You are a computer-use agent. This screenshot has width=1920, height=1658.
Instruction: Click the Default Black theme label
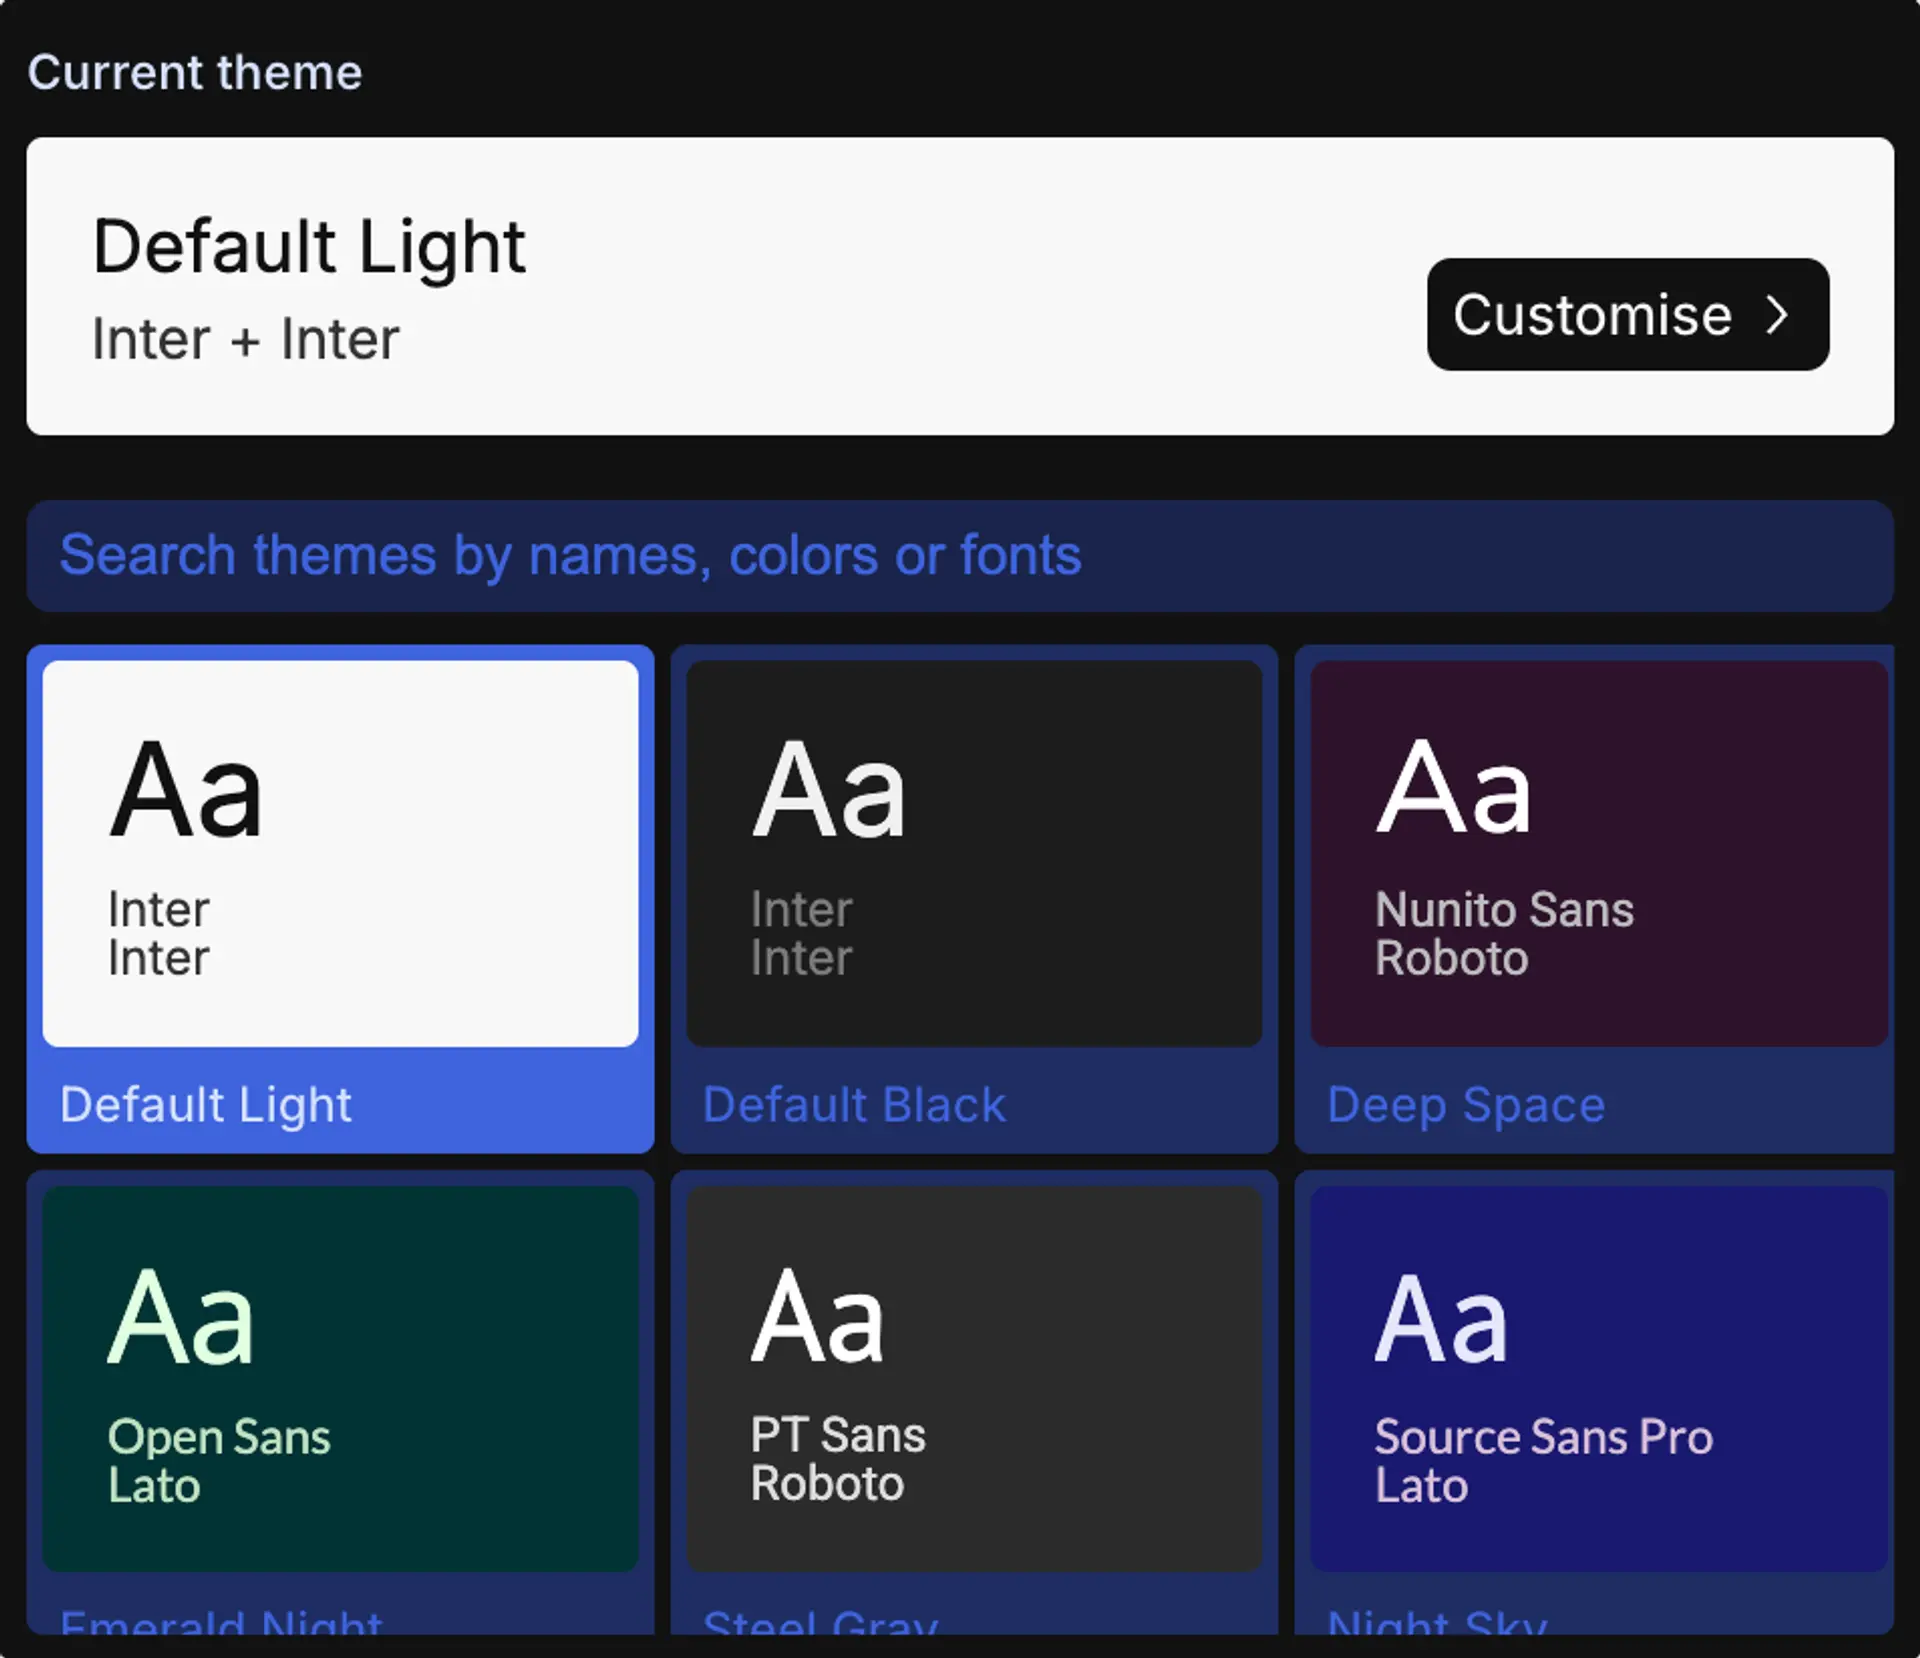tap(853, 1105)
